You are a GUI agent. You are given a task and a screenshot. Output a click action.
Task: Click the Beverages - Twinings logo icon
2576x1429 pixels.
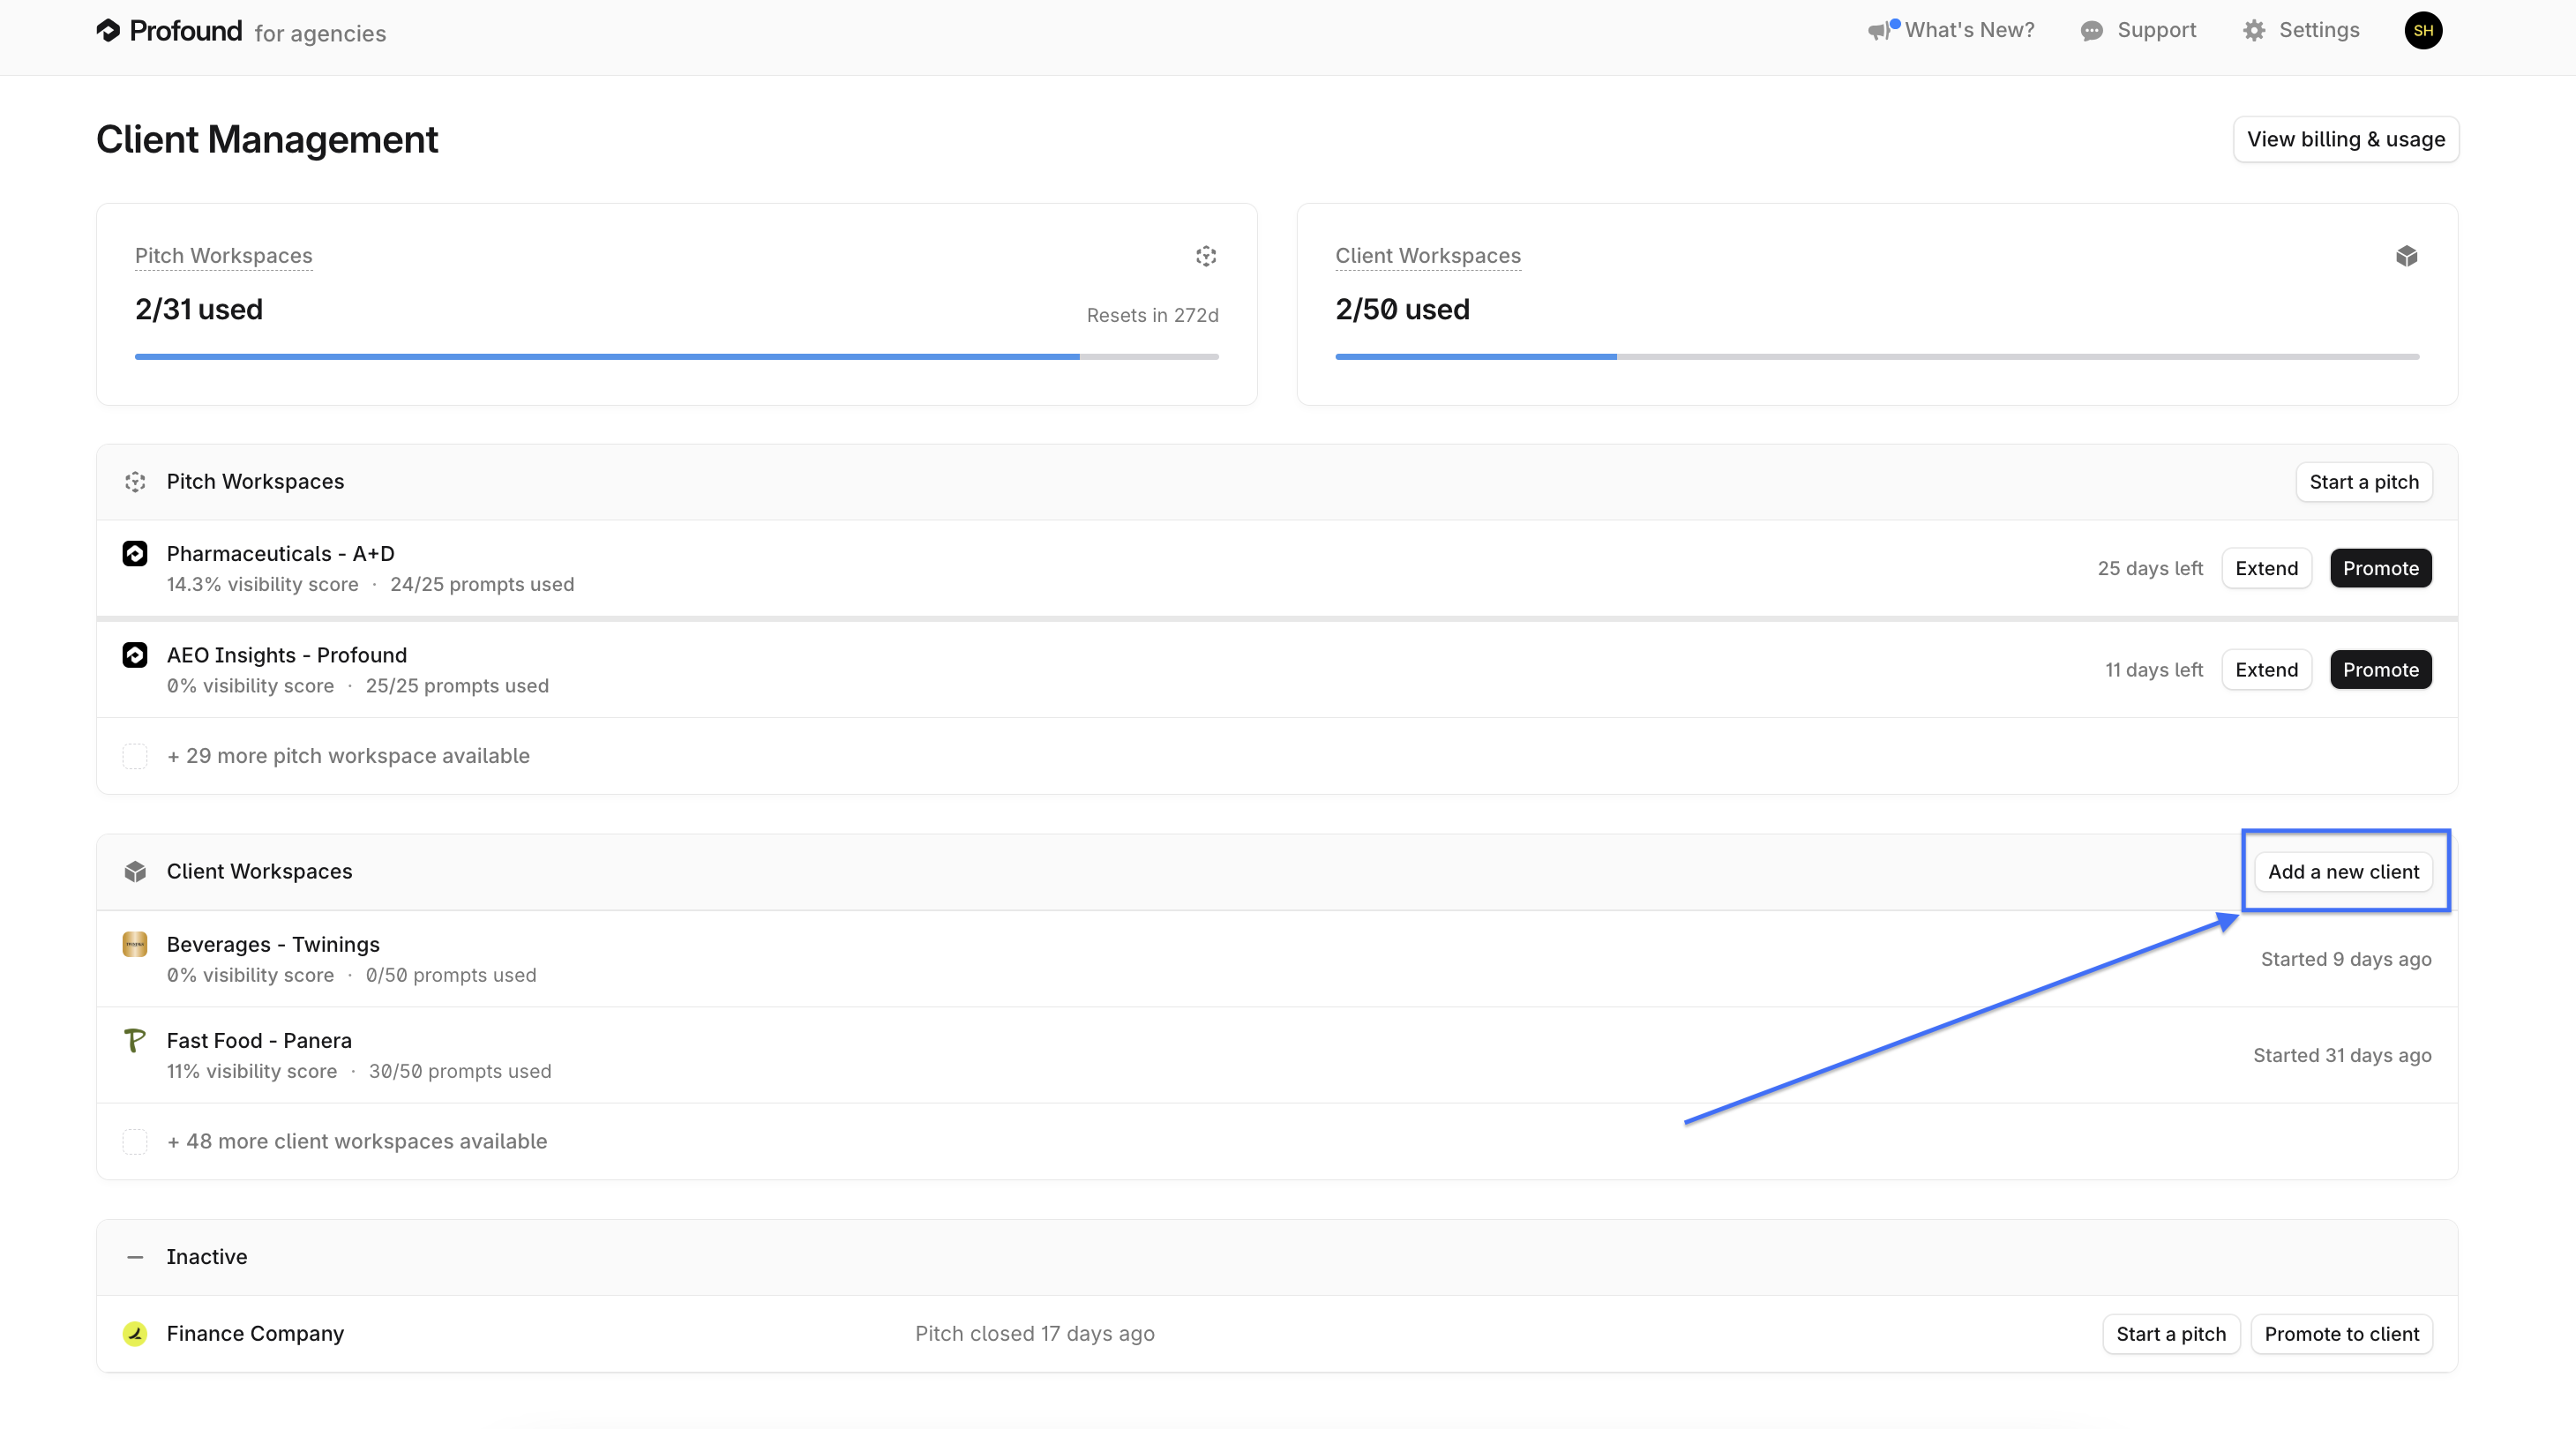click(135, 944)
